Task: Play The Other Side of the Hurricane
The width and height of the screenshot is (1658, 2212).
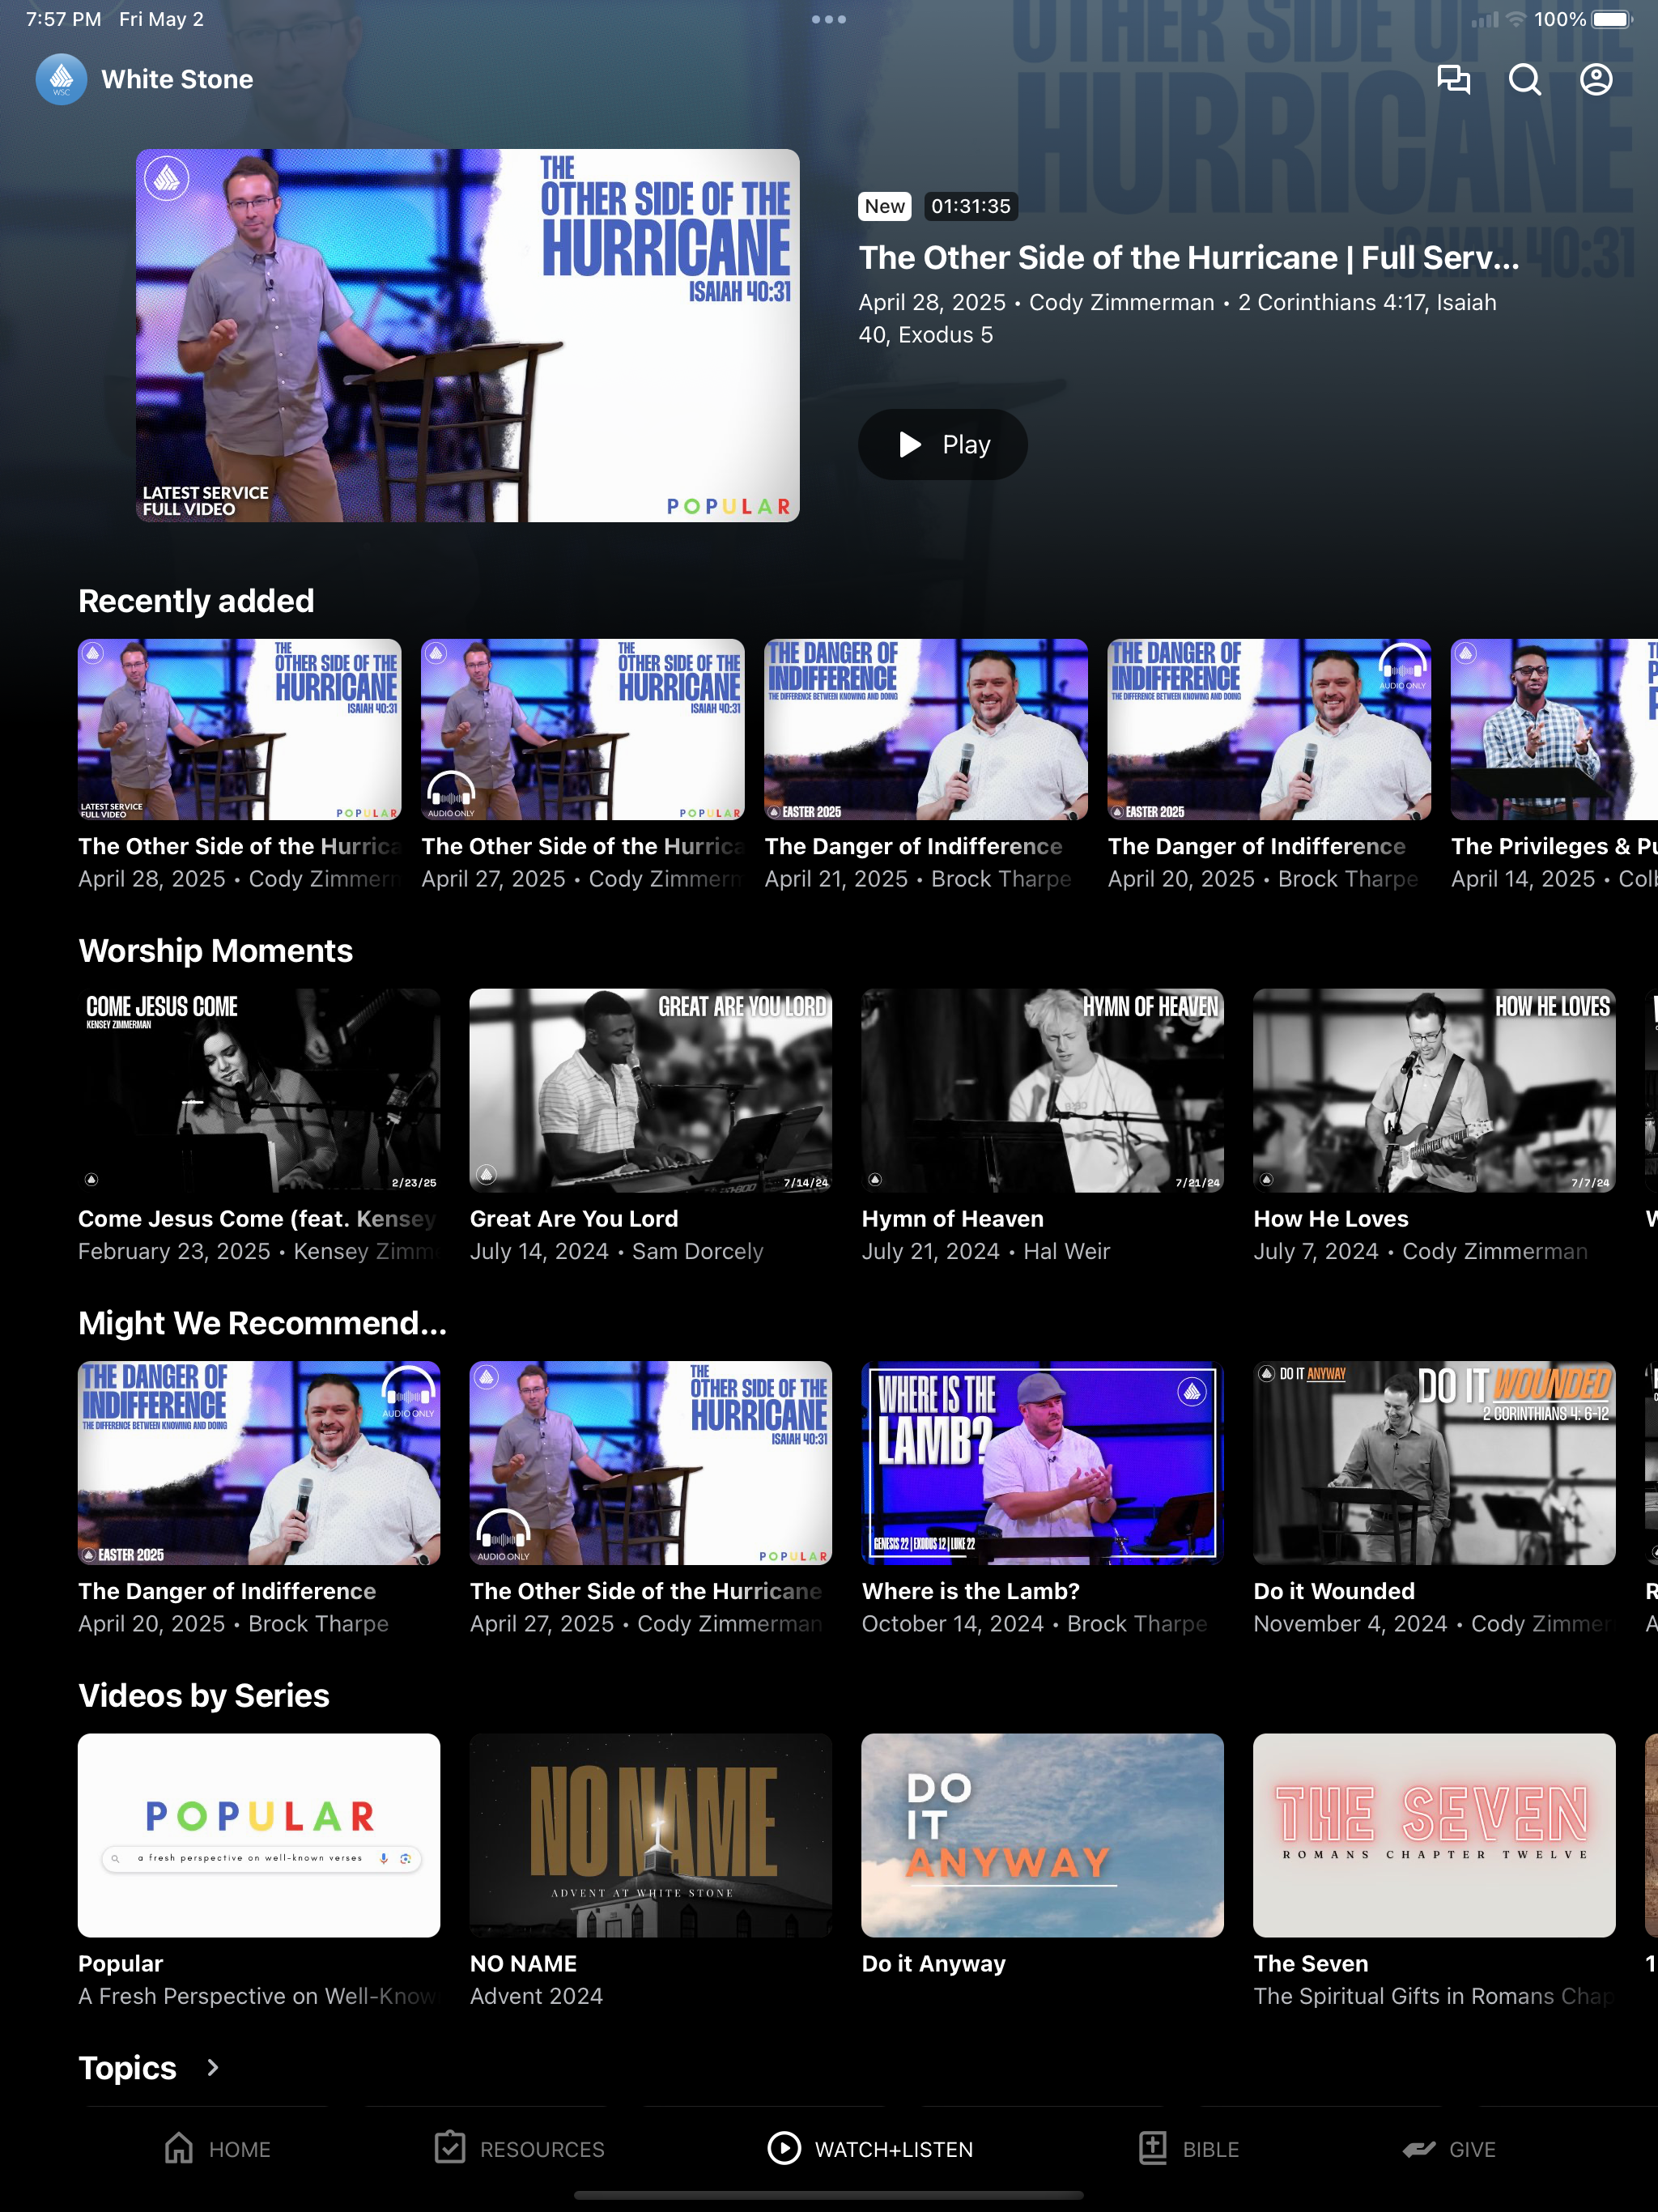Action: coord(943,444)
